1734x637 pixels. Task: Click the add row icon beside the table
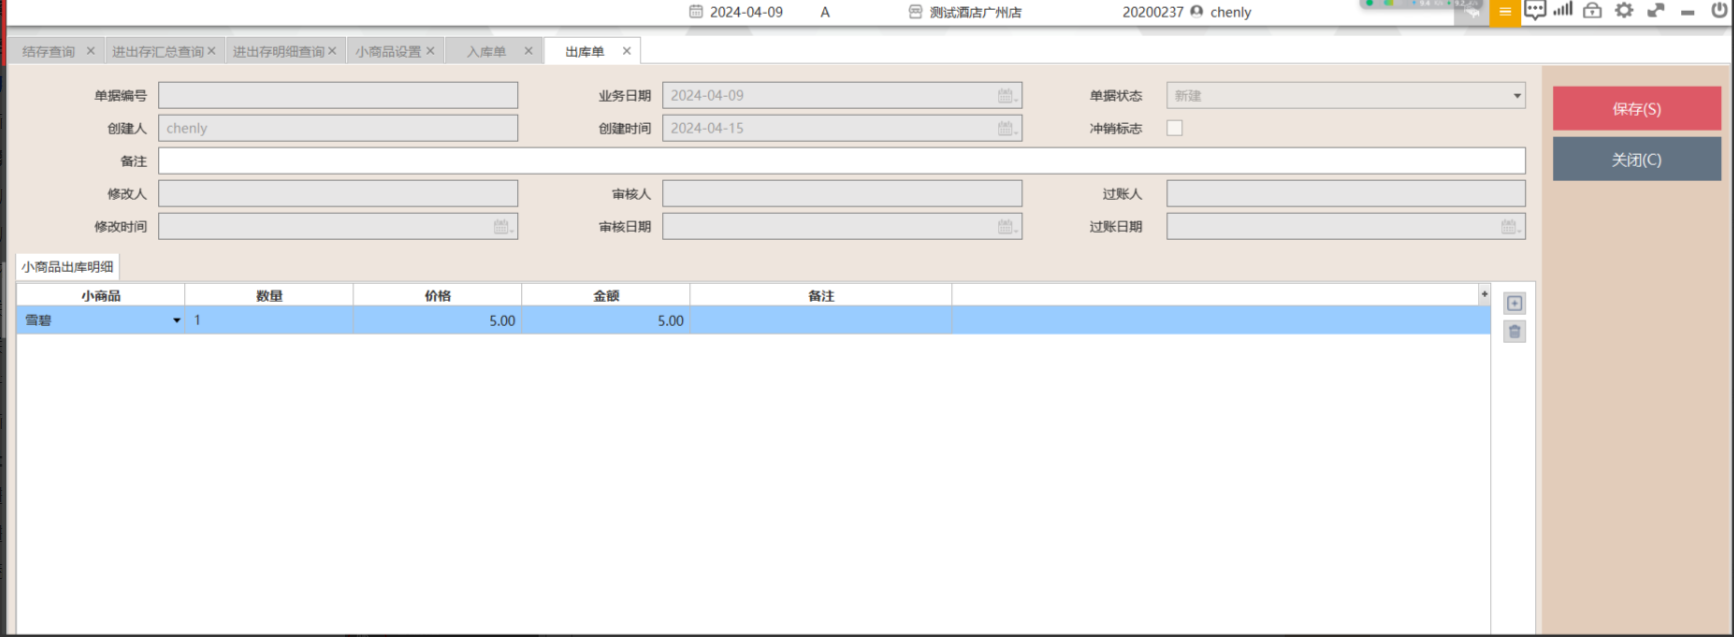[1514, 303]
